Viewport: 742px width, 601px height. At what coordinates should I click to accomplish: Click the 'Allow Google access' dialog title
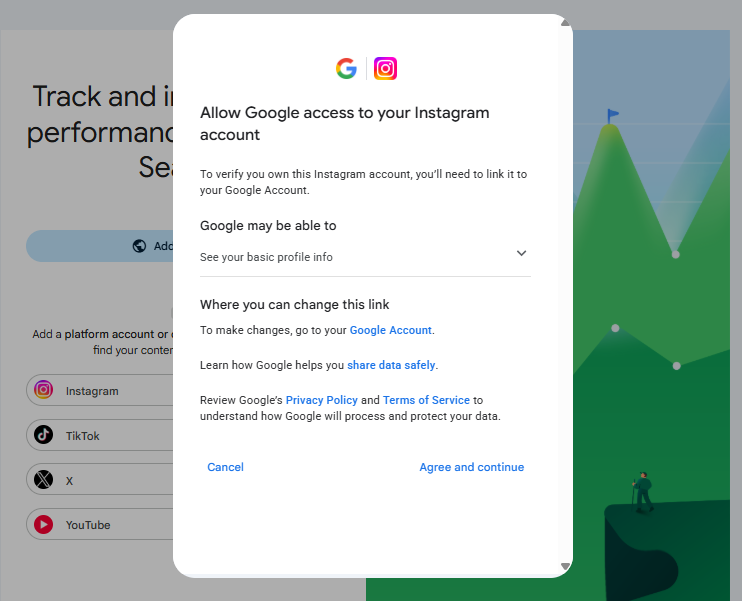344,124
